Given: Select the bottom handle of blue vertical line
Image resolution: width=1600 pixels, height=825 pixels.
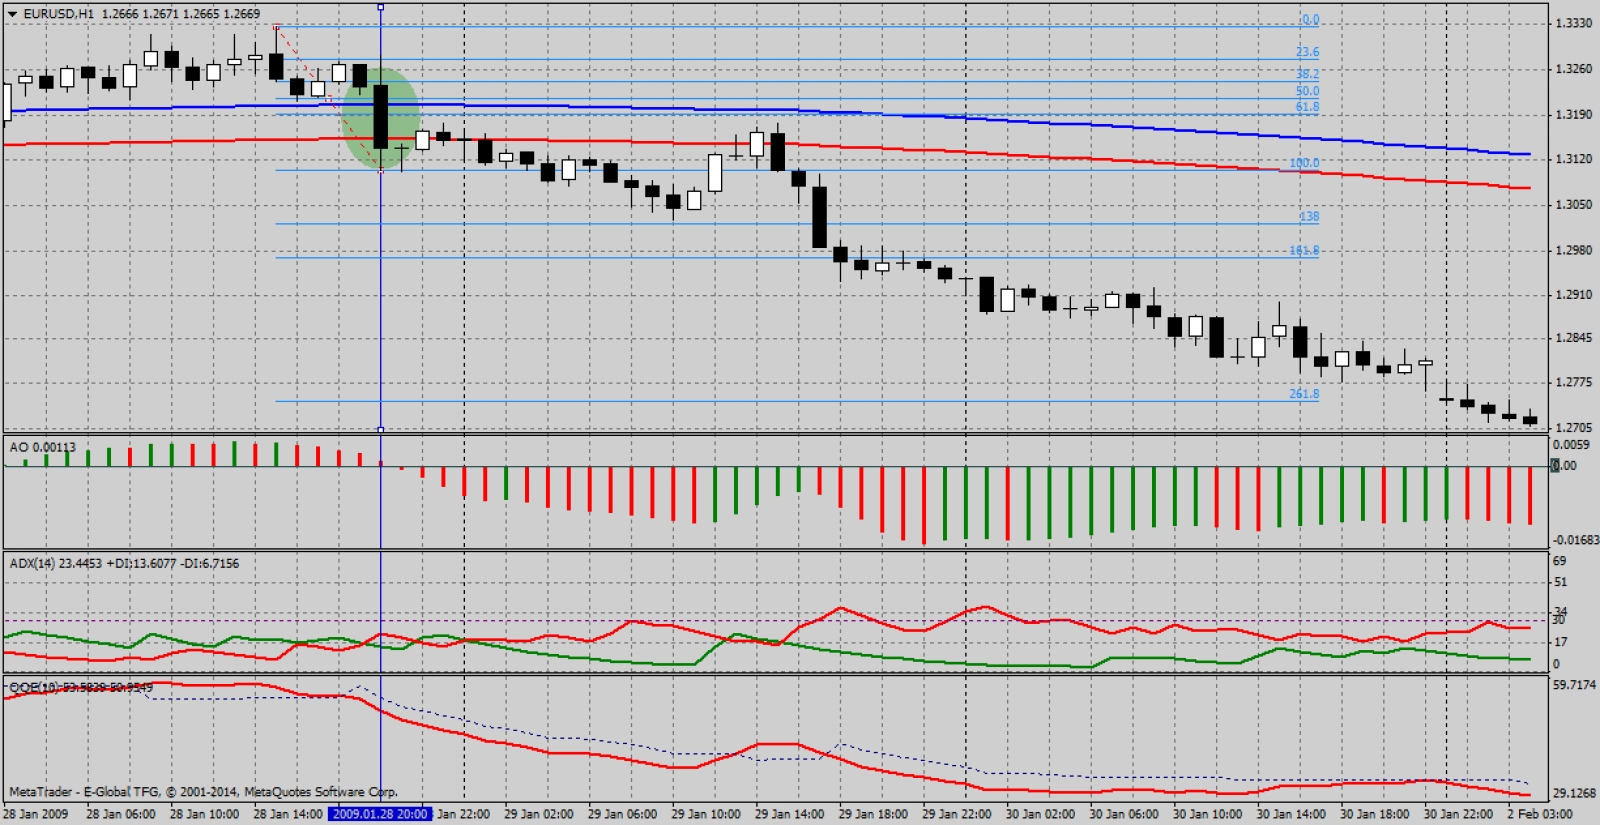Looking at the screenshot, I should coord(380,430).
